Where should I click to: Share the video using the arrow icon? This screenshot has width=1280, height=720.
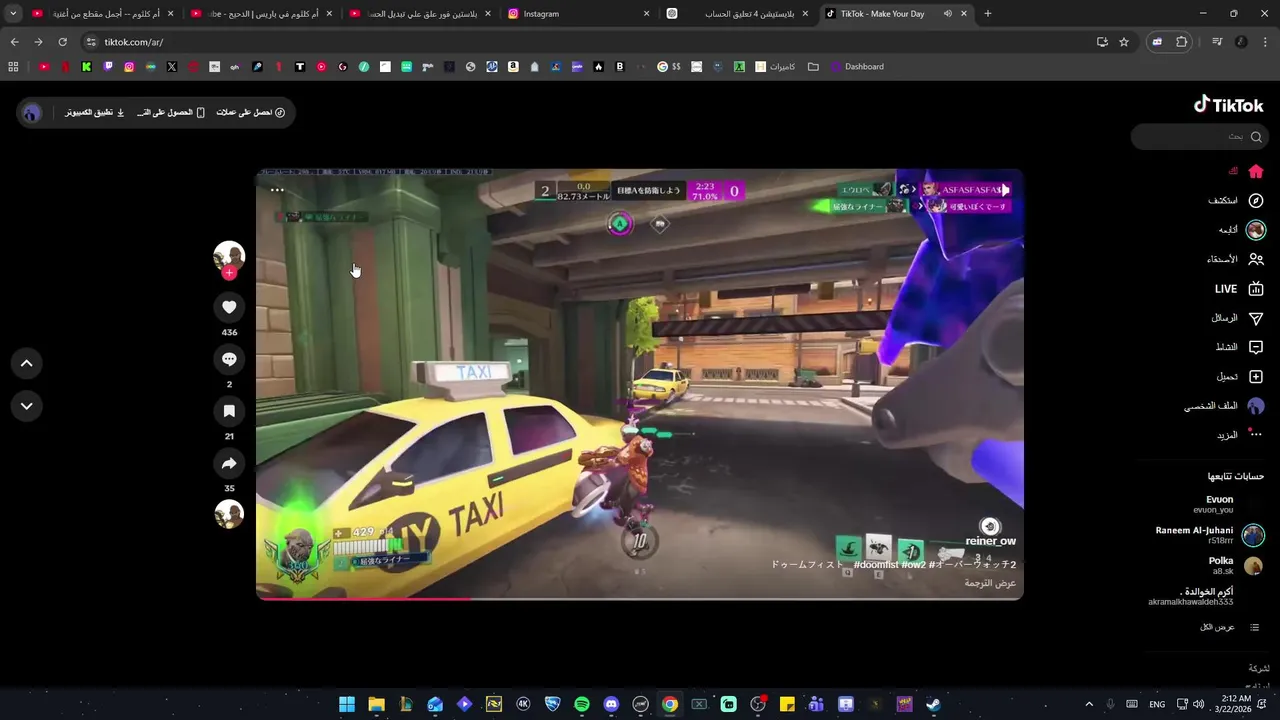click(x=229, y=463)
